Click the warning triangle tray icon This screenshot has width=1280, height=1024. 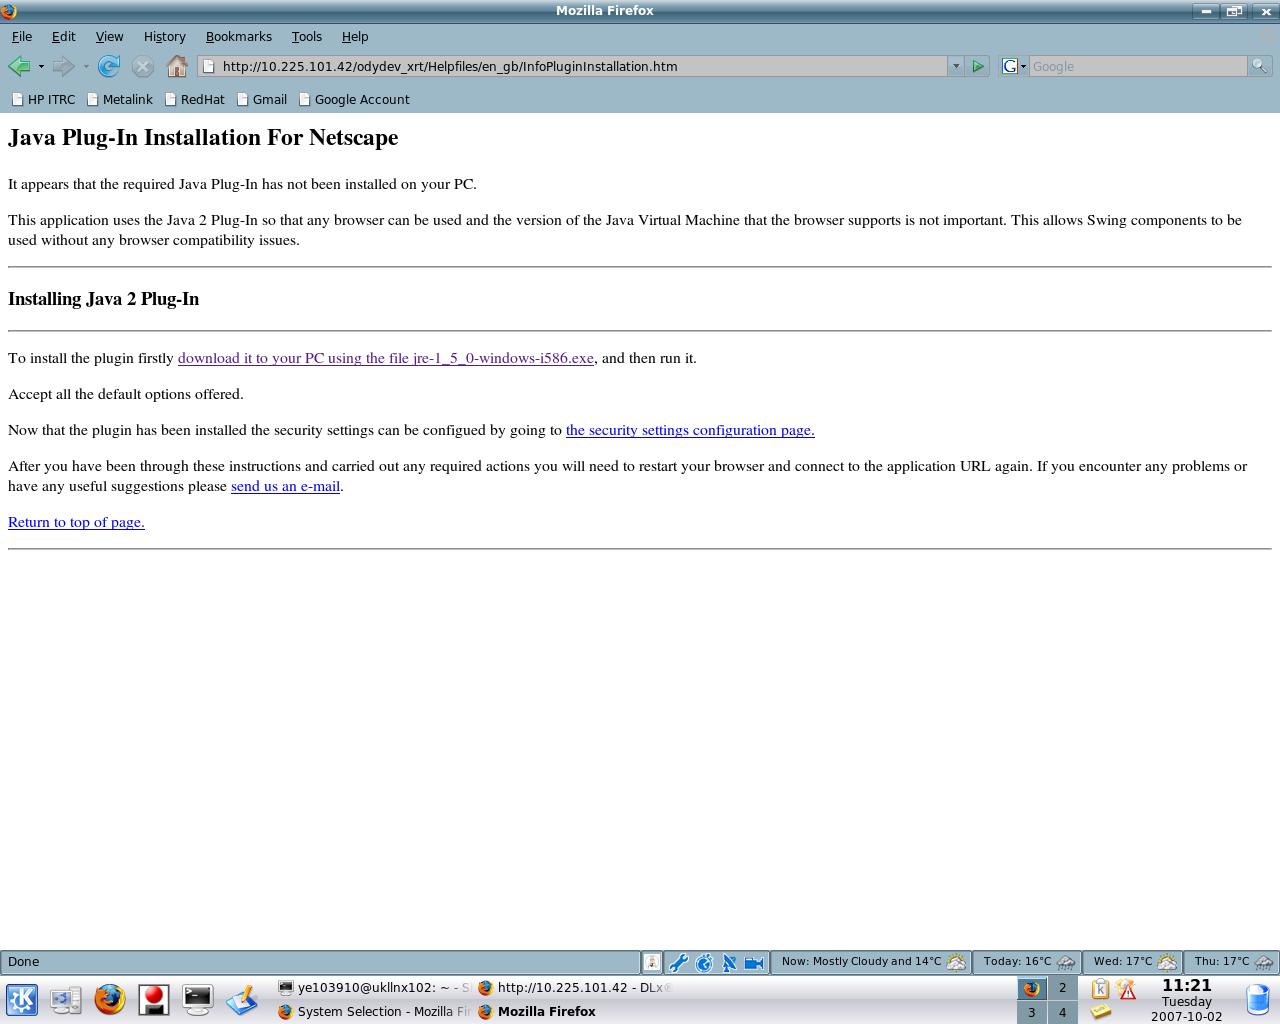(x=1127, y=989)
